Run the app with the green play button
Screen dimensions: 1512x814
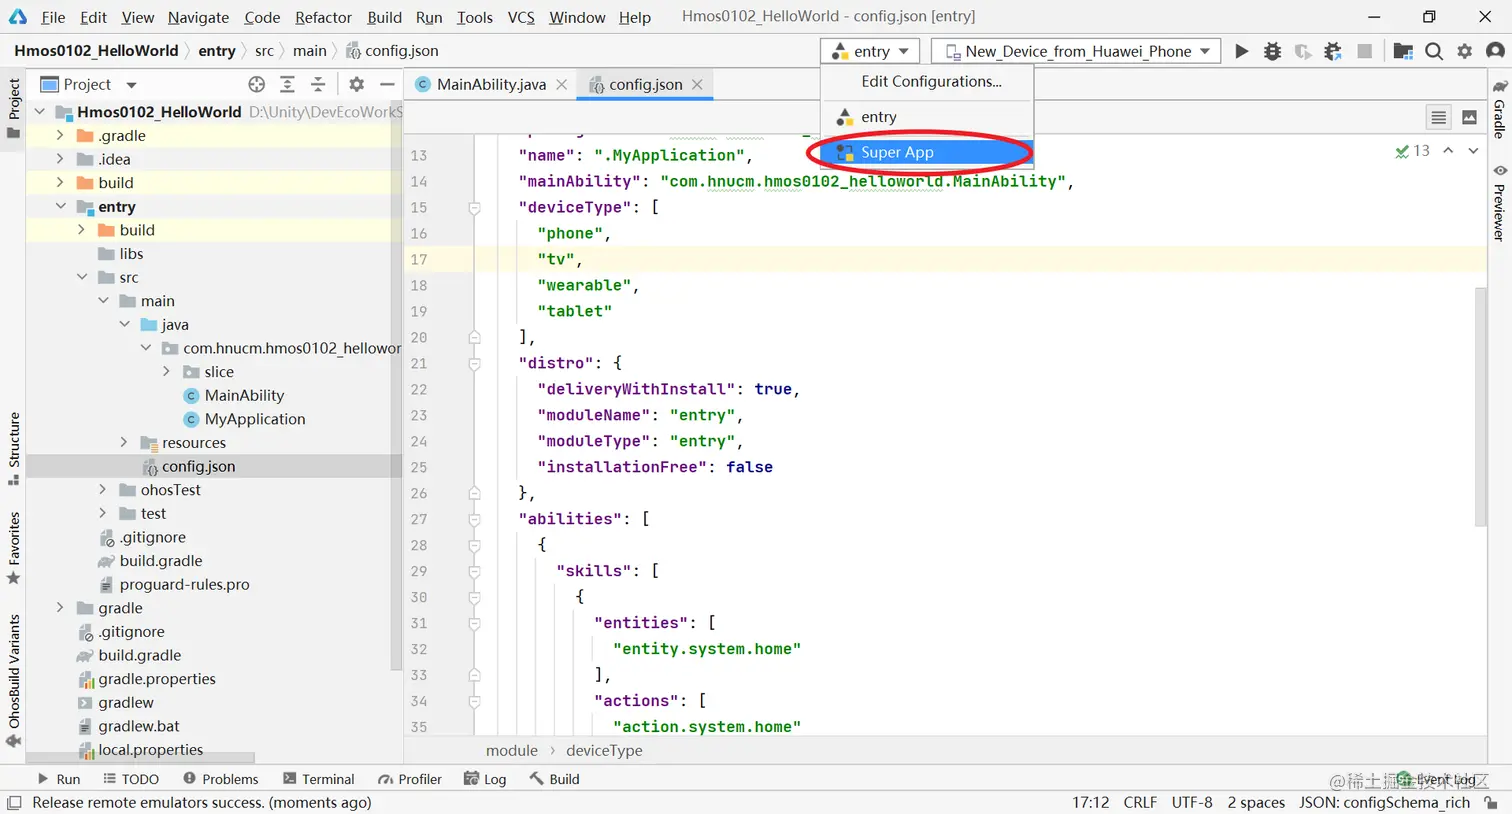click(x=1241, y=51)
